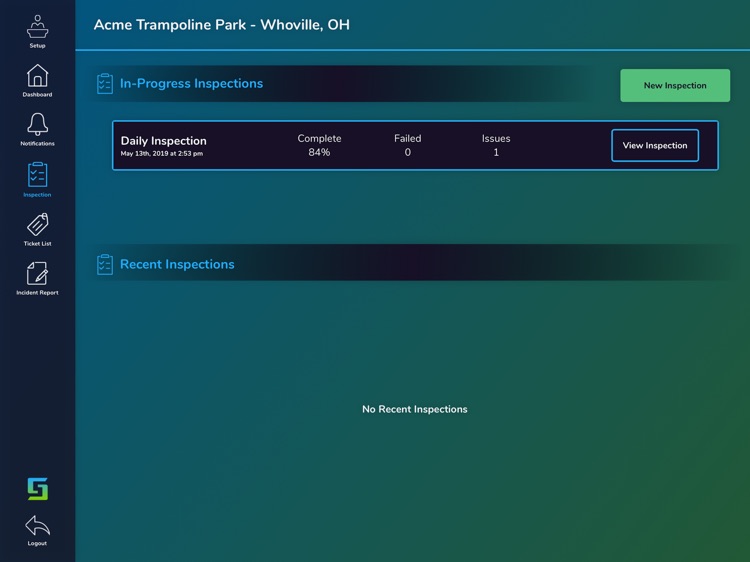750x562 pixels.
Task: Click the green-blue S logo in sidebar
Action: [37, 489]
